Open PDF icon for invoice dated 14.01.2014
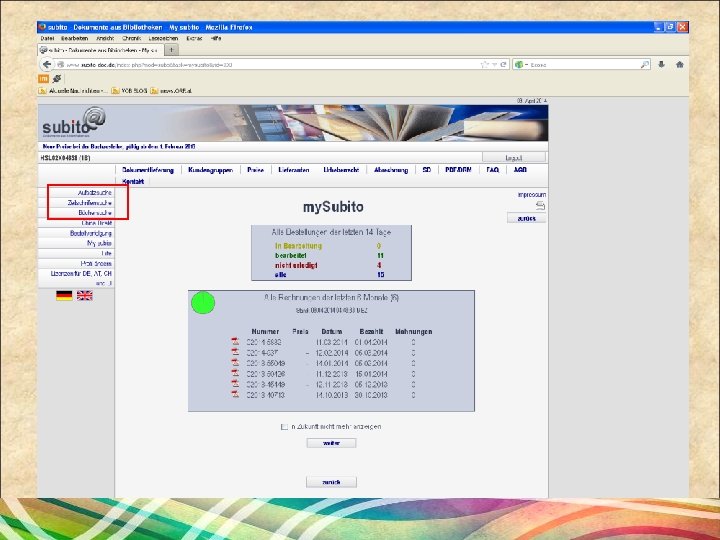The image size is (720, 540). [x=235, y=363]
